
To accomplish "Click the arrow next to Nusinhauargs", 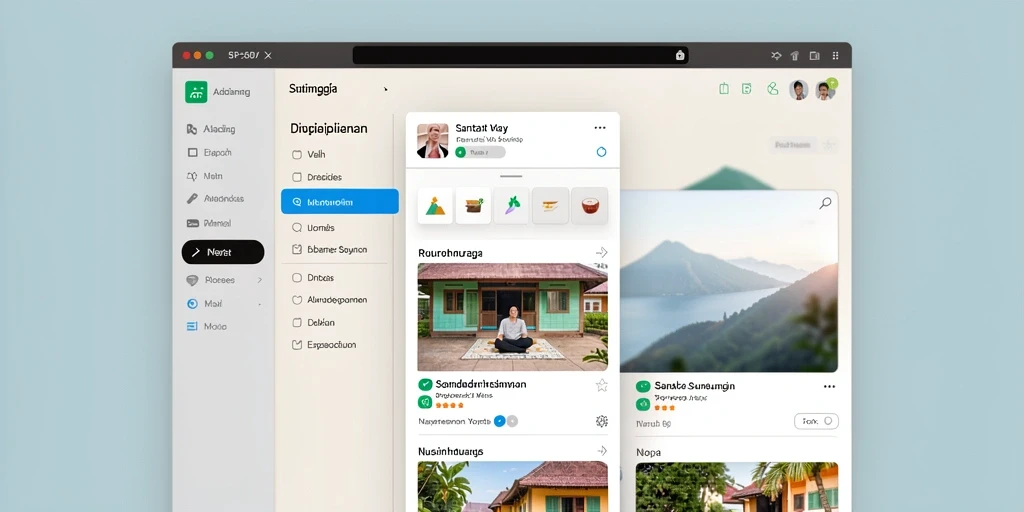I will tap(602, 451).
